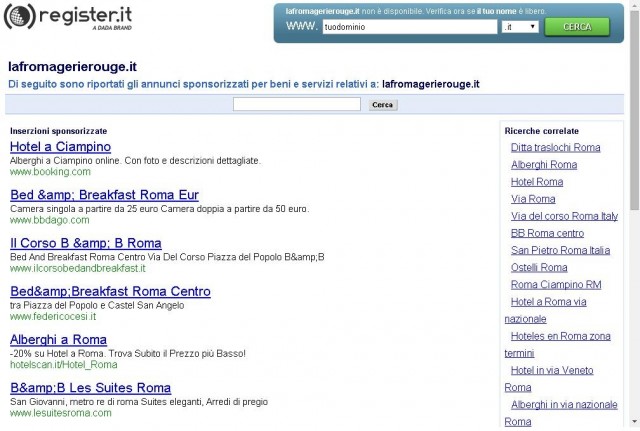The image size is (640, 431).
Task: Select Ditta traslochi Roma related search
Action: pos(556,147)
